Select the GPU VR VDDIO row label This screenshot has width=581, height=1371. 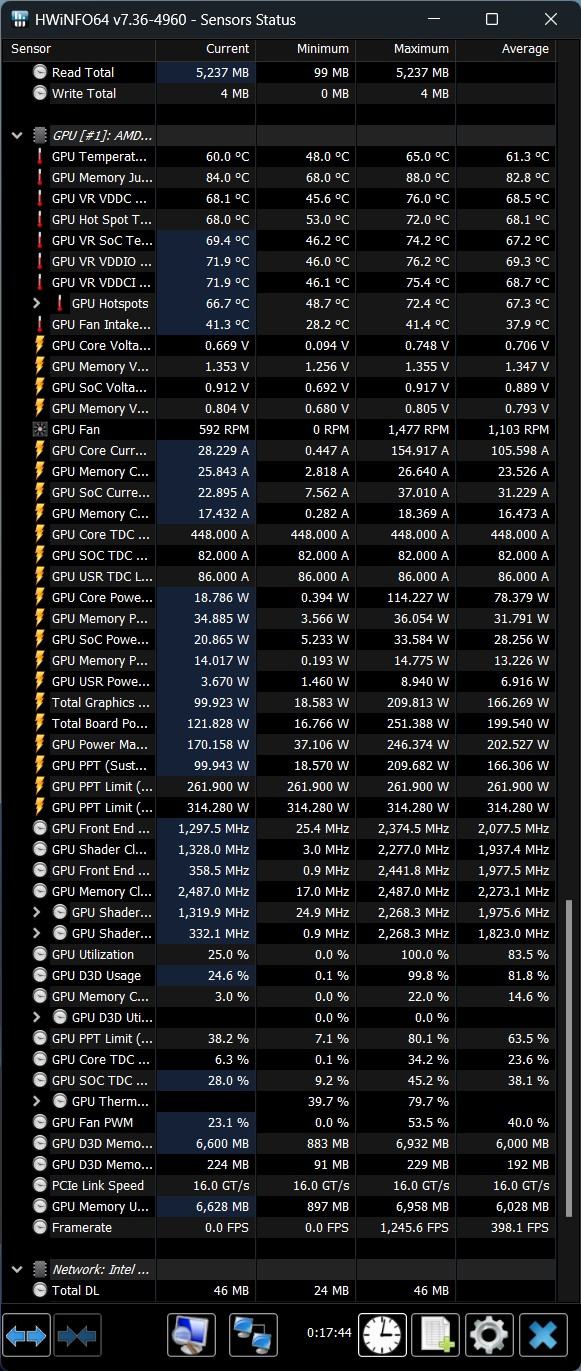tap(101, 261)
